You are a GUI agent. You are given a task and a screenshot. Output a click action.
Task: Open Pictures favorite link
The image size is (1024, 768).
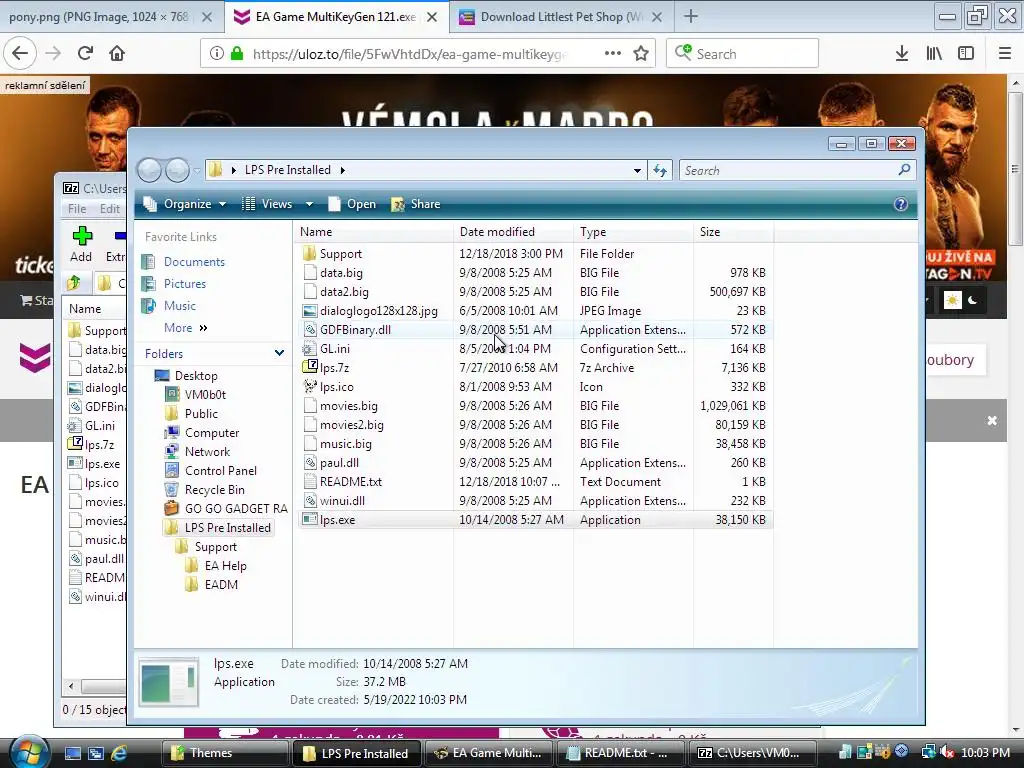[184, 284]
